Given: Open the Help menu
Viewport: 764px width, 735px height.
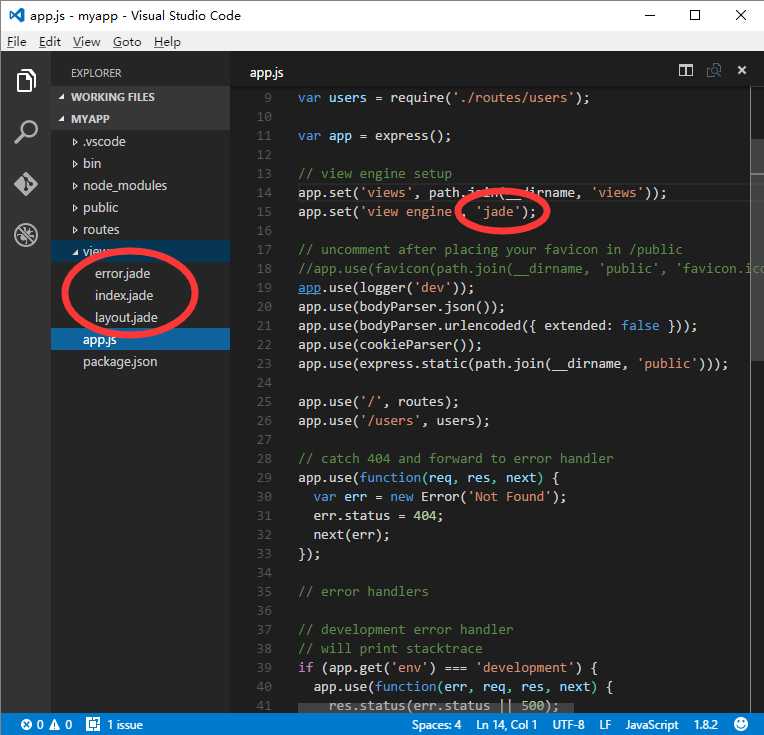Looking at the screenshot, I should 167,42.
